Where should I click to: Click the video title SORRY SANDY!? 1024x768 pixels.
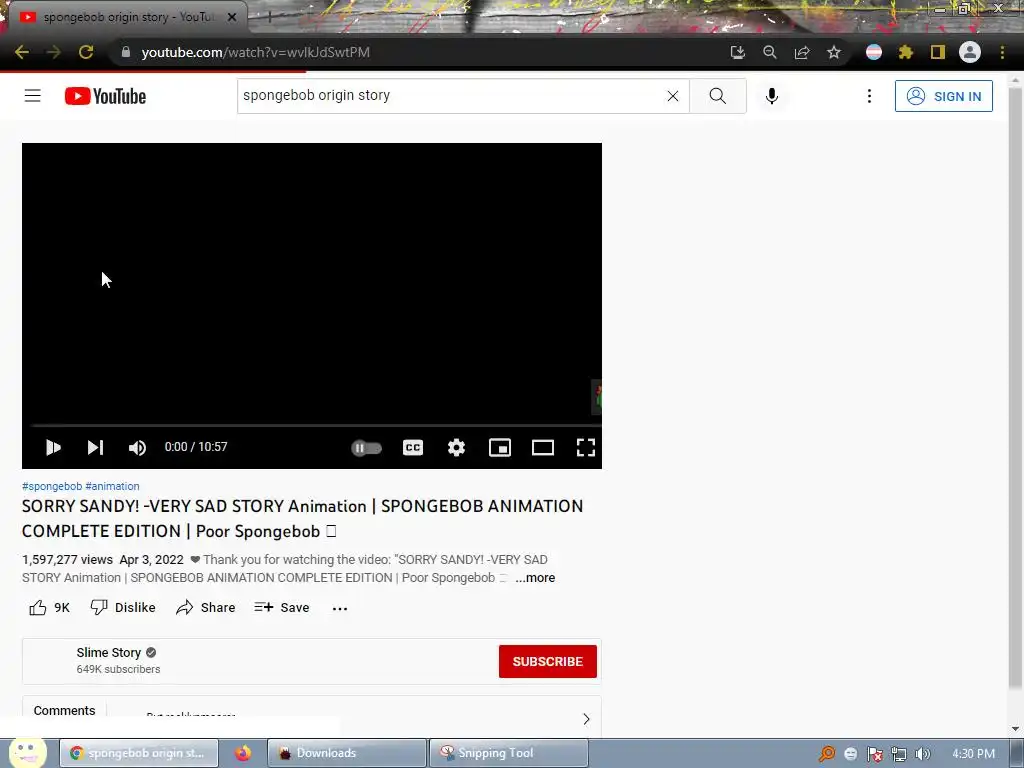click(302, 519)
